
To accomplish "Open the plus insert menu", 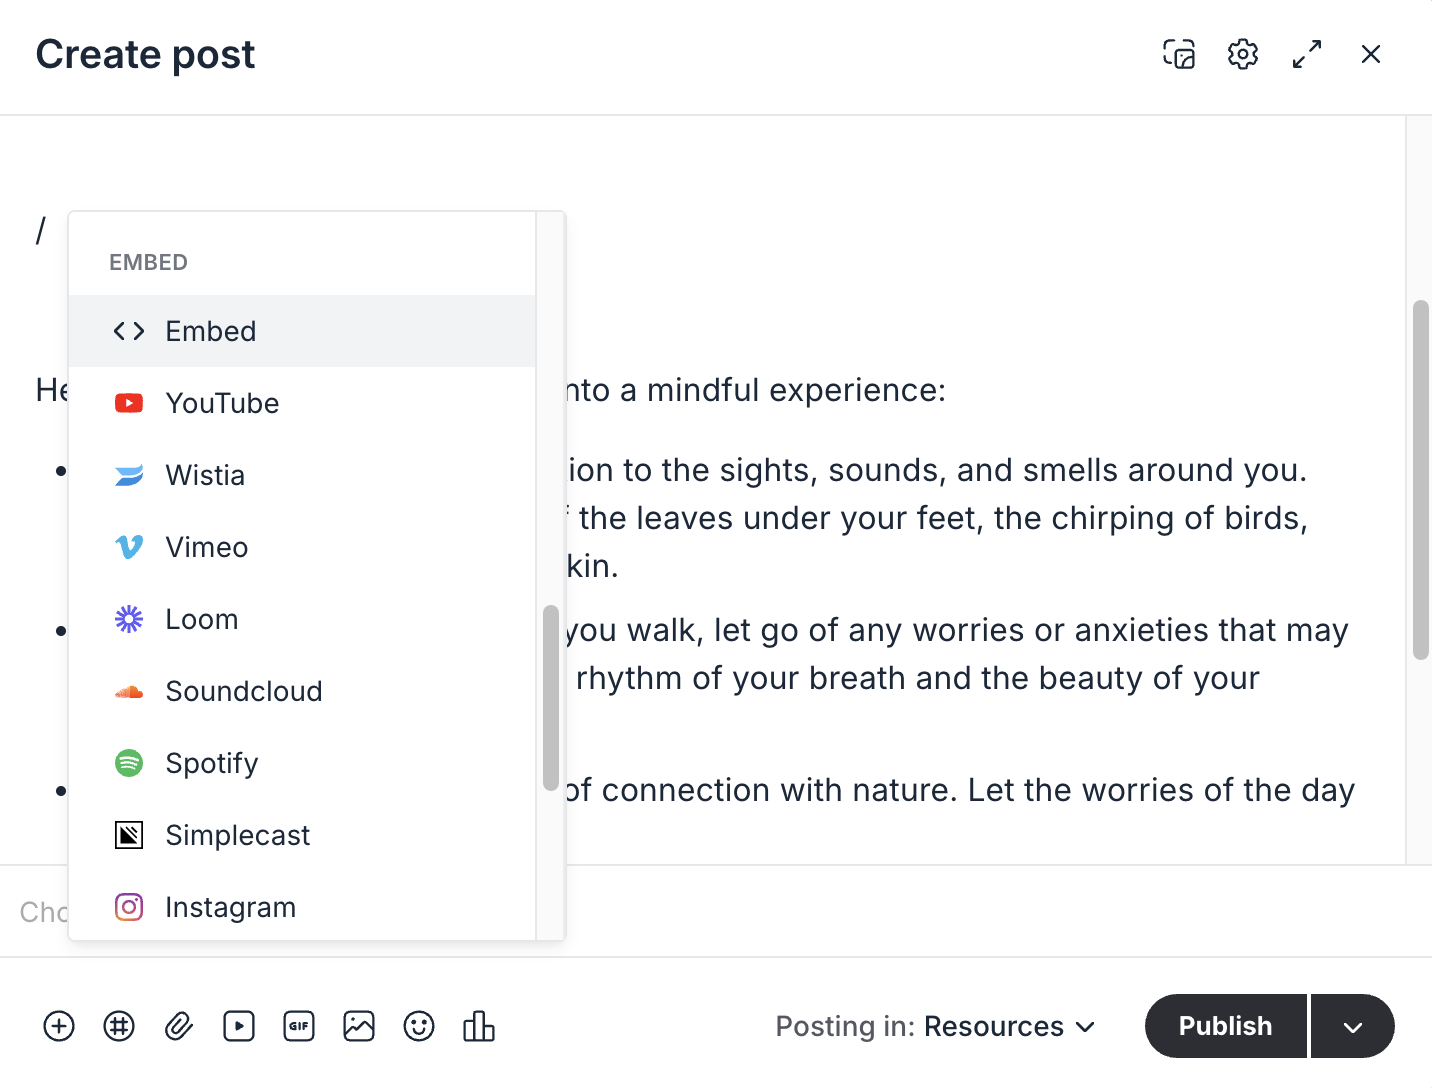I will [x=58, y=1026].
